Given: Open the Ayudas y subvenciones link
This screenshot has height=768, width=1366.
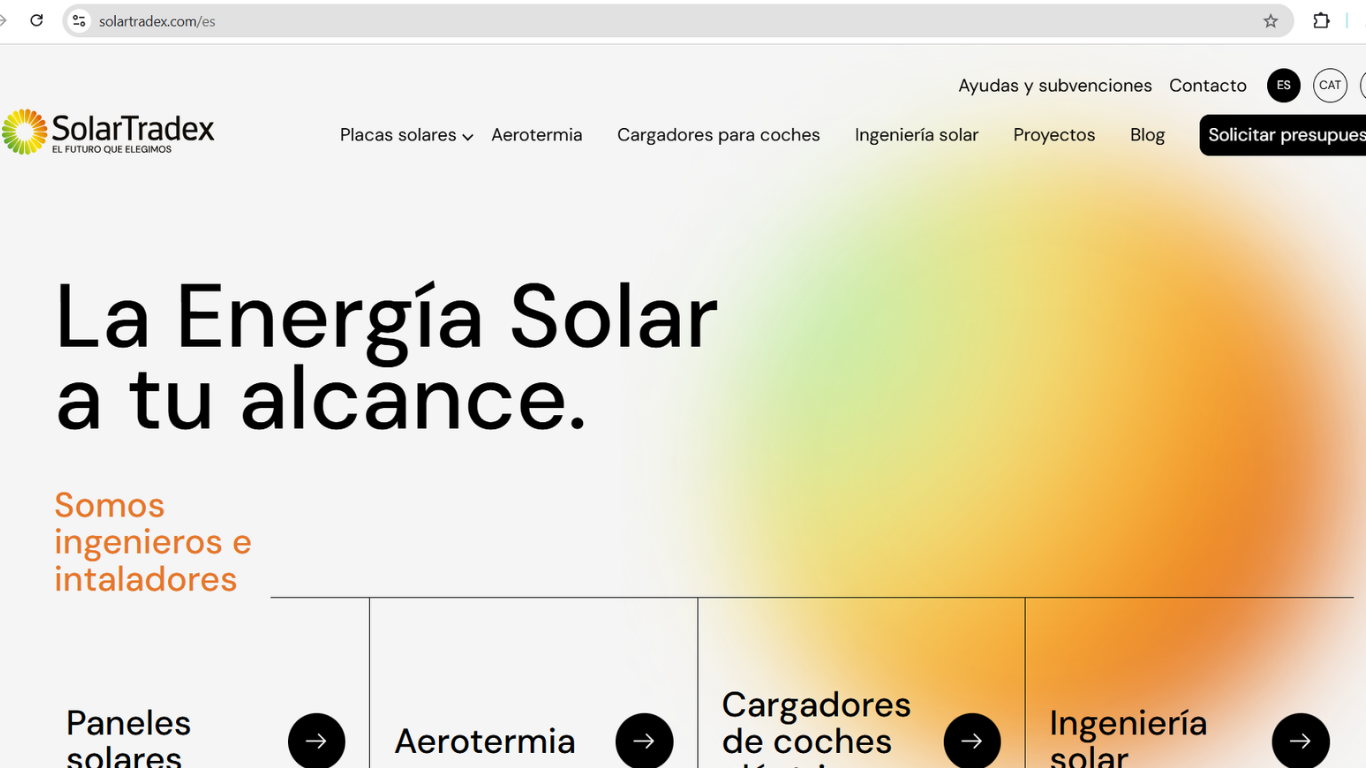Looking at the screenshot, I should [1055, 86].
